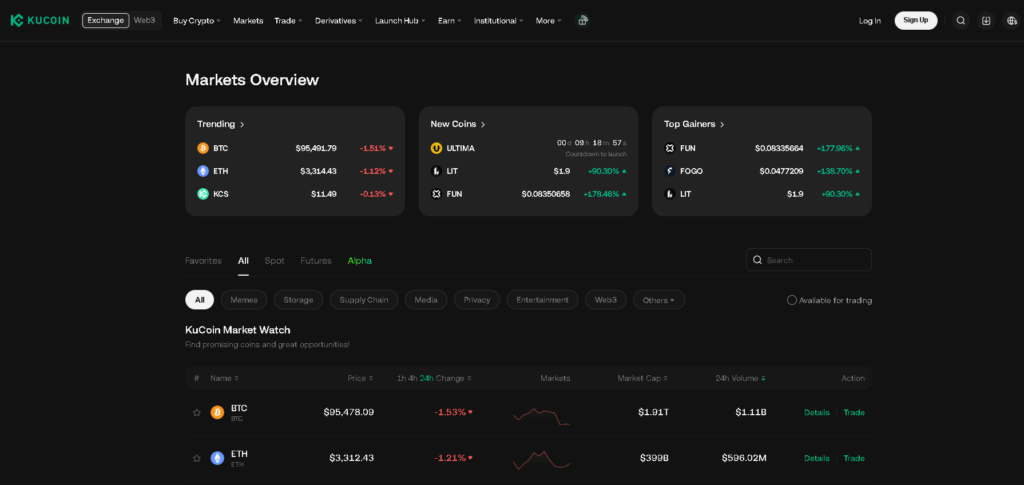The height and width of the screenshot is (485, 1024).
Task: Click the download app icon in header
Action: 986,20
